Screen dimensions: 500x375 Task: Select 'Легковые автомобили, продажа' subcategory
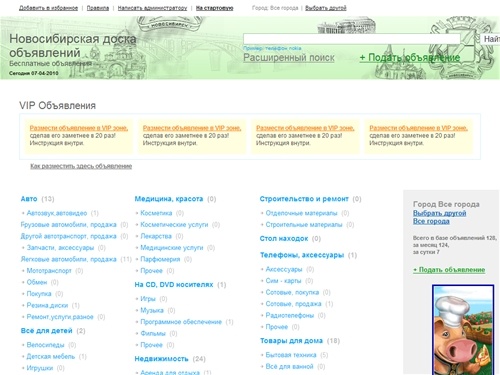pos(69,259)
